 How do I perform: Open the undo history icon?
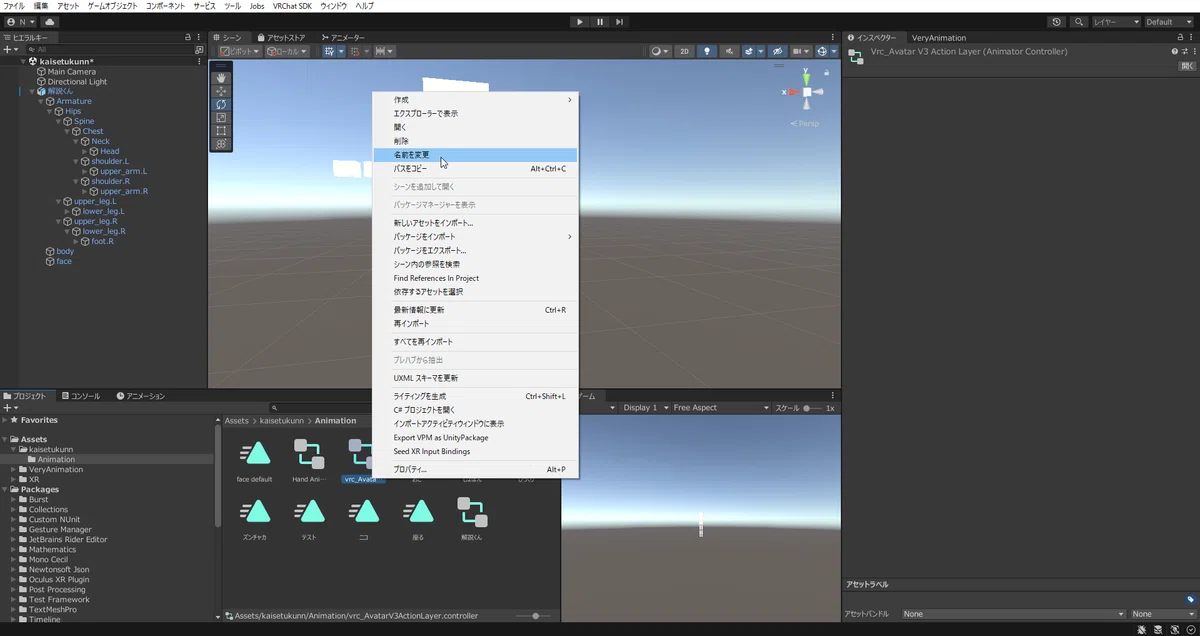click(x=1057, y=21)
